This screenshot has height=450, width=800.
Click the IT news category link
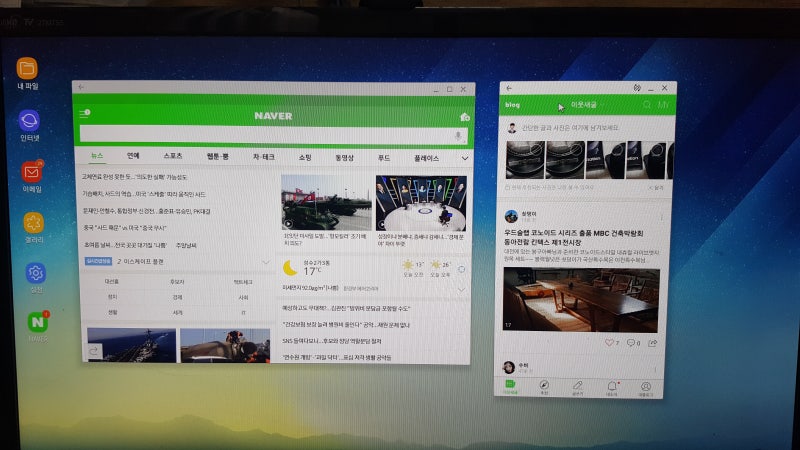pos(243,313)
